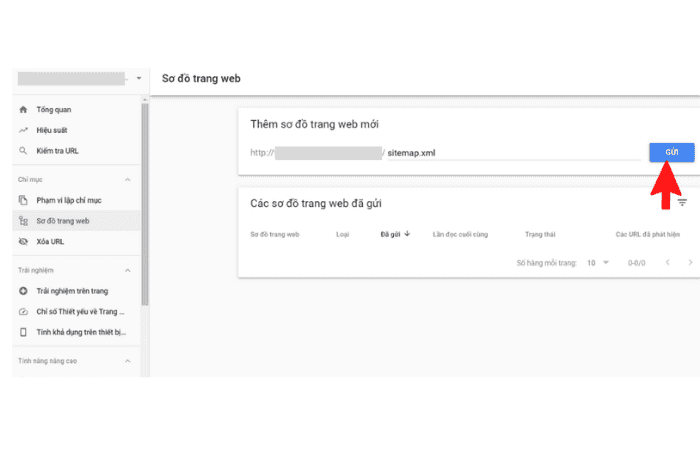
Task: Click the Số hàng mỗi trang label
Action: click(x=546, y=263)
